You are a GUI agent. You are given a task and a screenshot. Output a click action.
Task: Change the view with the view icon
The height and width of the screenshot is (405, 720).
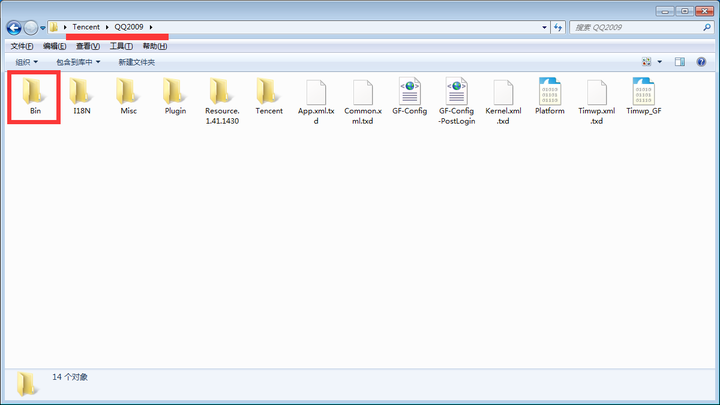(x=647, y=62)
